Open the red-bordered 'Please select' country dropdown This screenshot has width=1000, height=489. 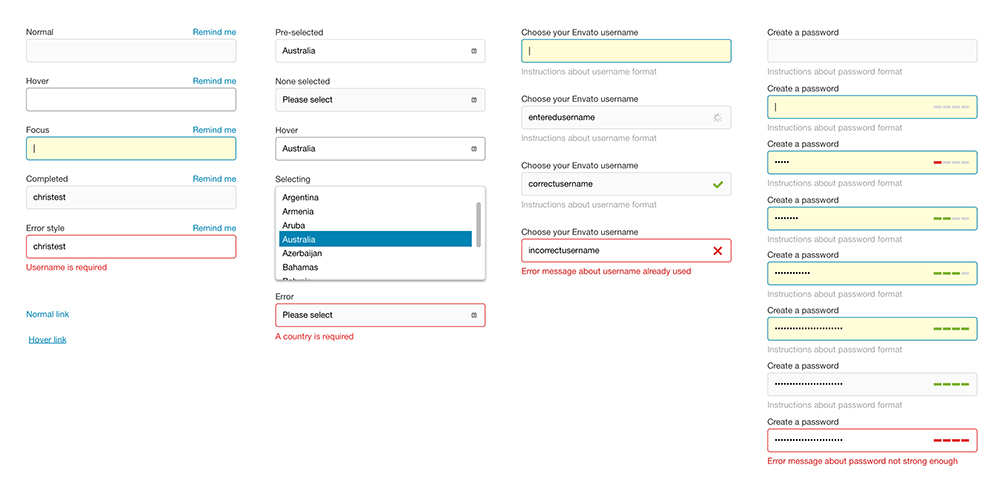379,316
